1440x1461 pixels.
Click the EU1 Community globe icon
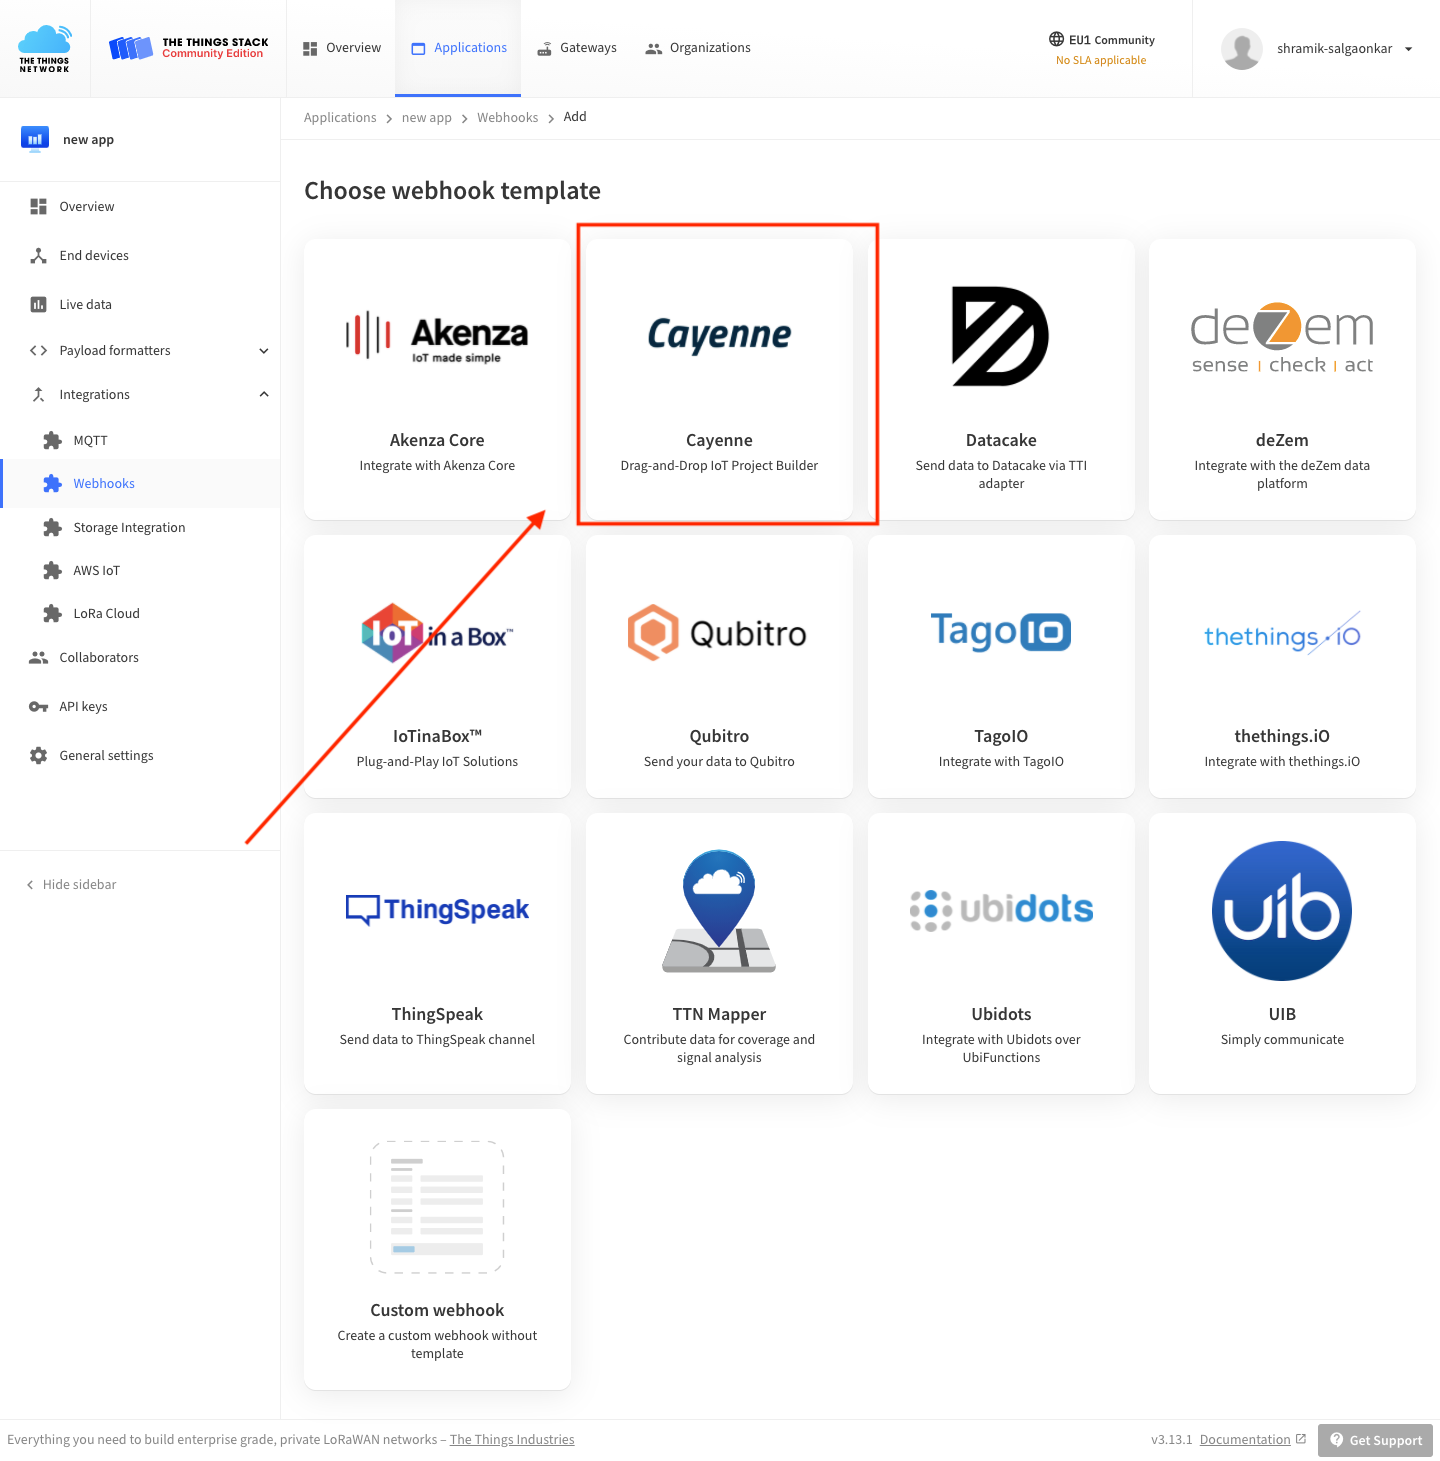point(1056,39)
